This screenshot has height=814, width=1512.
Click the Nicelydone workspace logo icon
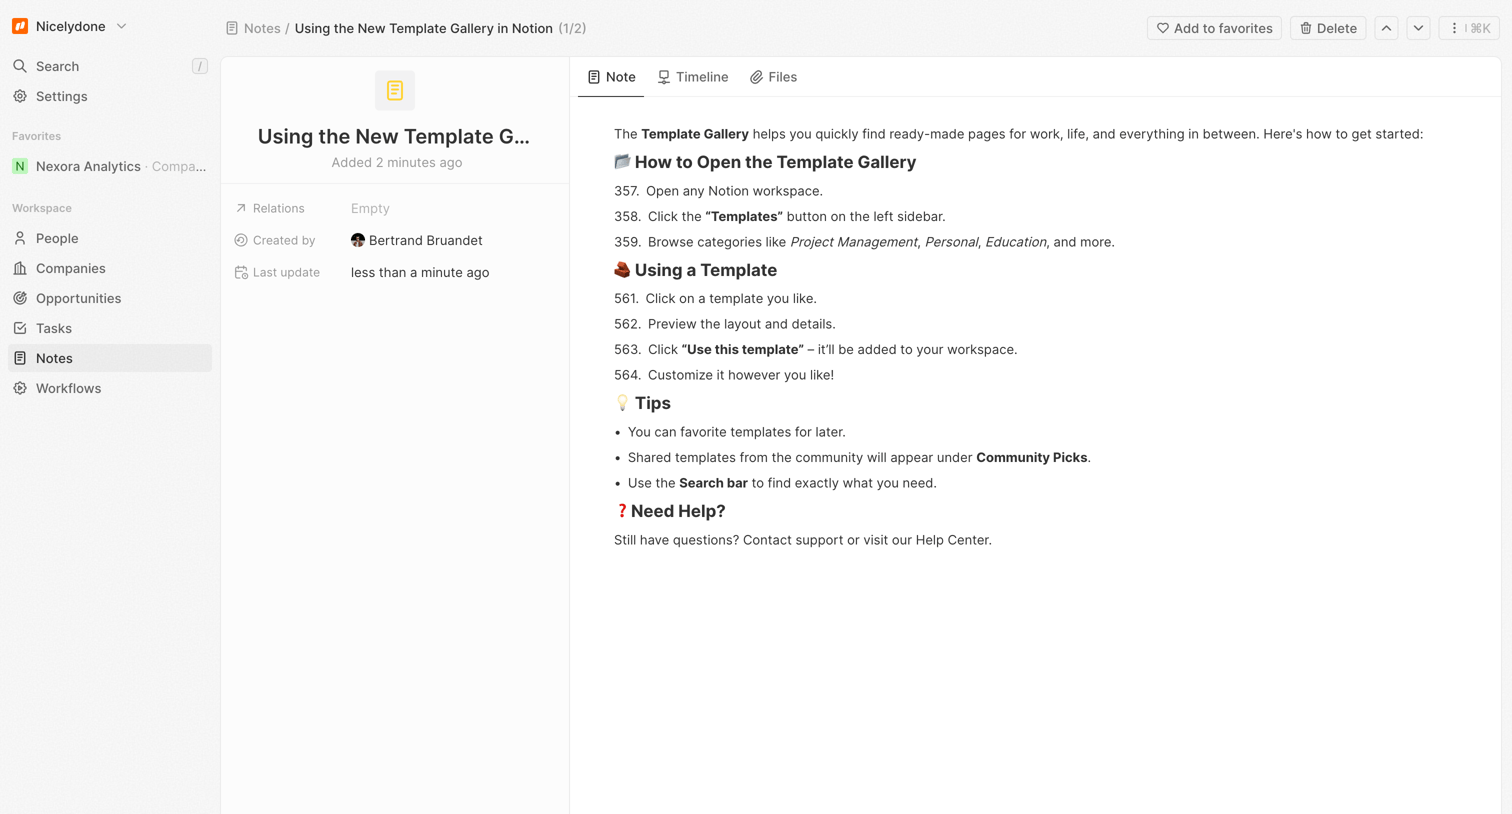(20, 27)
